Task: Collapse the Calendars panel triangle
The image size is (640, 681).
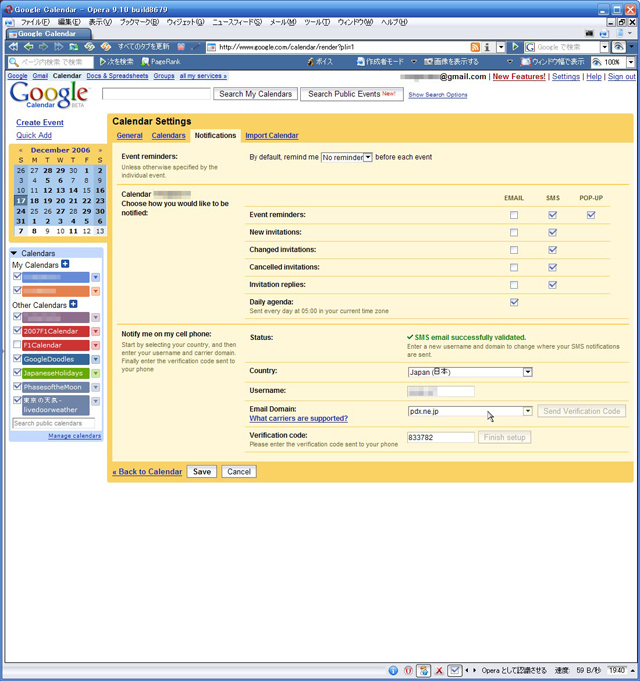Action: [14, 253]
